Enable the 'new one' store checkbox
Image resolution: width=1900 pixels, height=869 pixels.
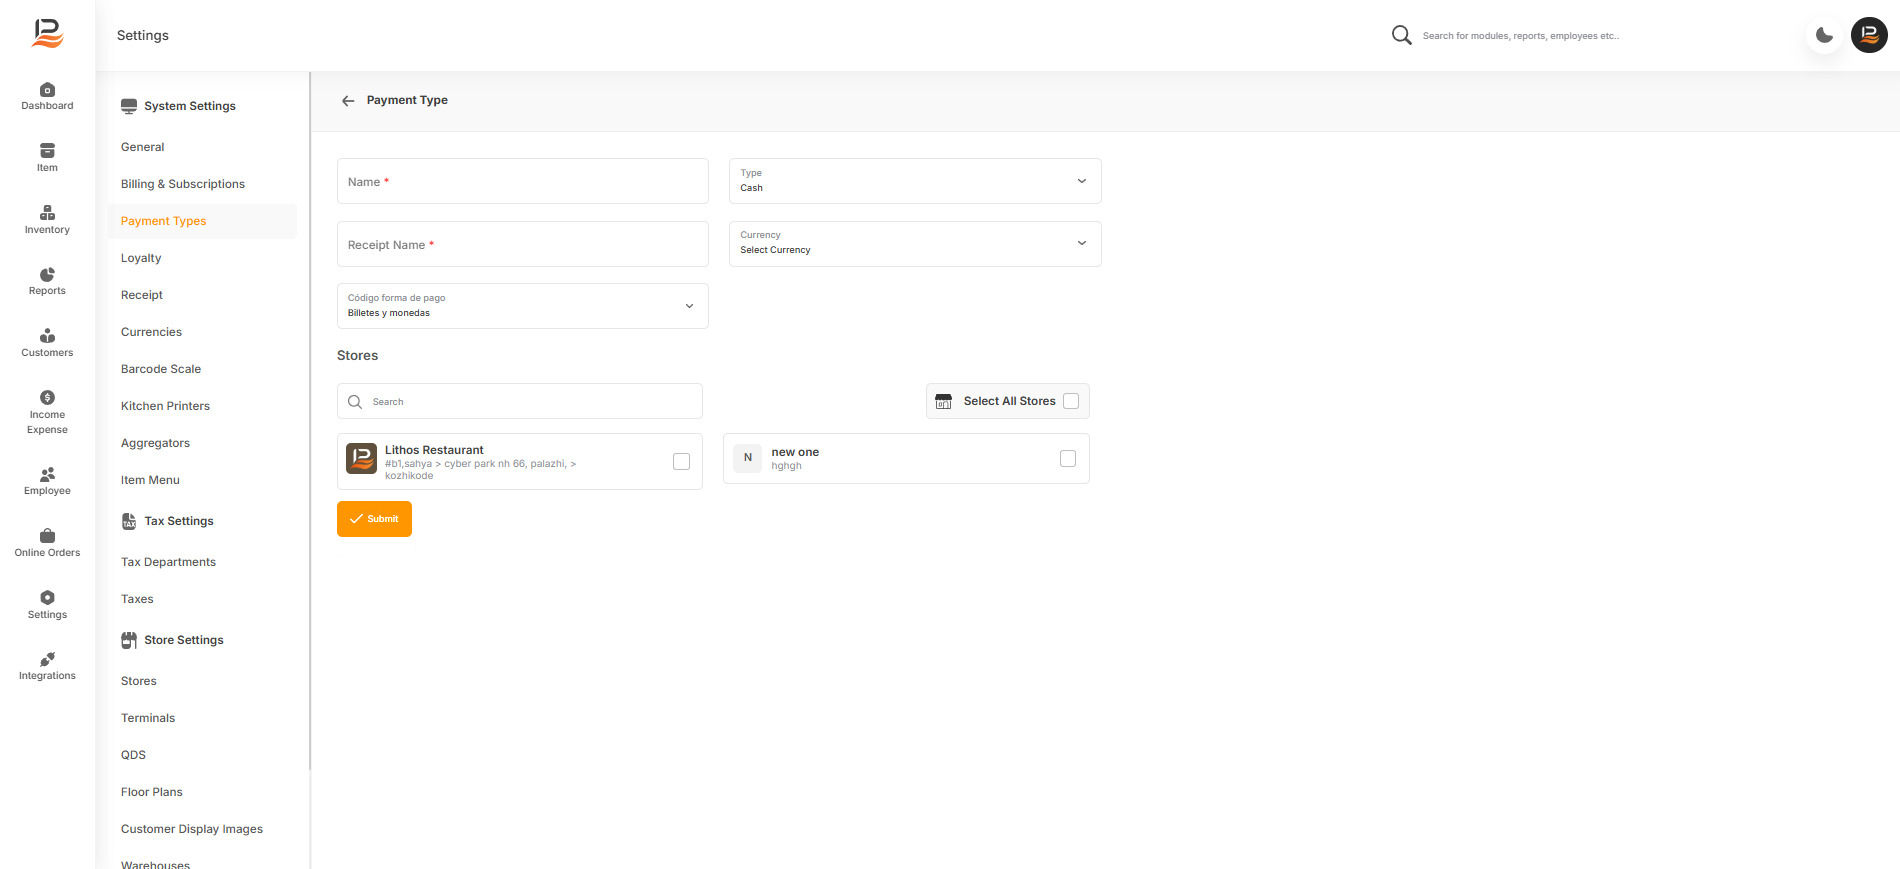(x=1067, y=458)
